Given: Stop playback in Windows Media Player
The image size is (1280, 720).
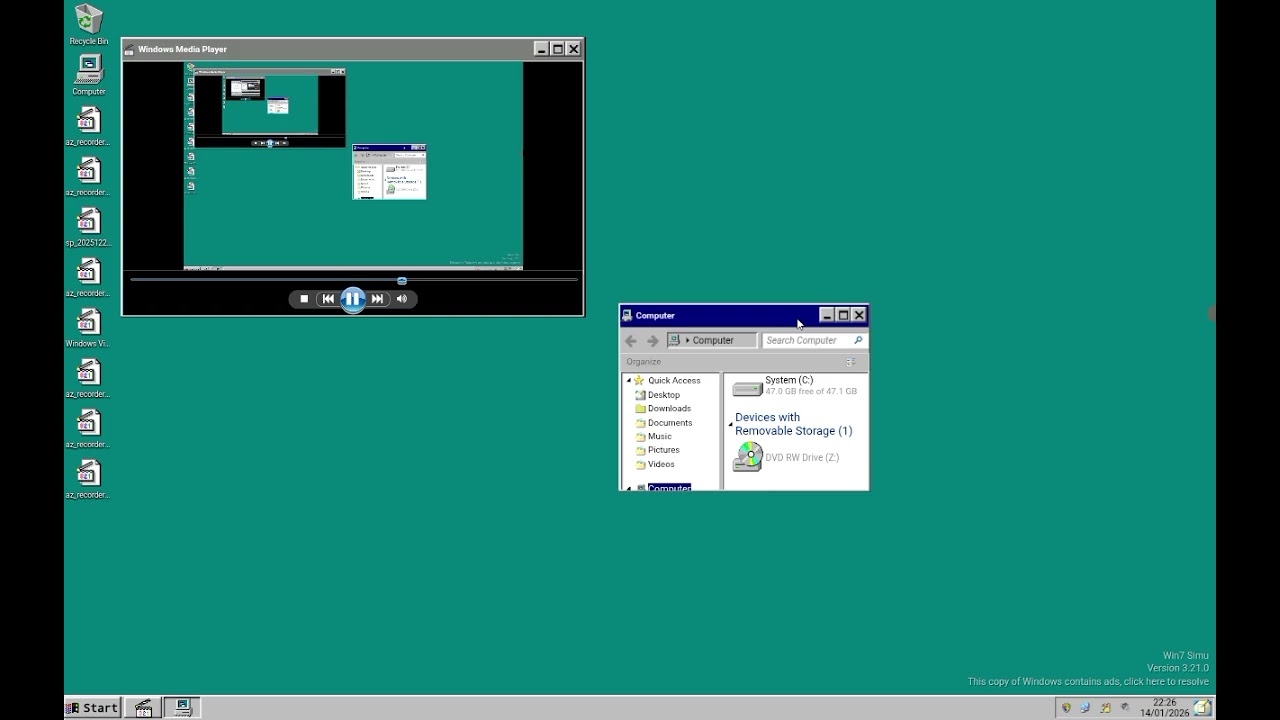Looking at the screenshot, I should point(304,299).
